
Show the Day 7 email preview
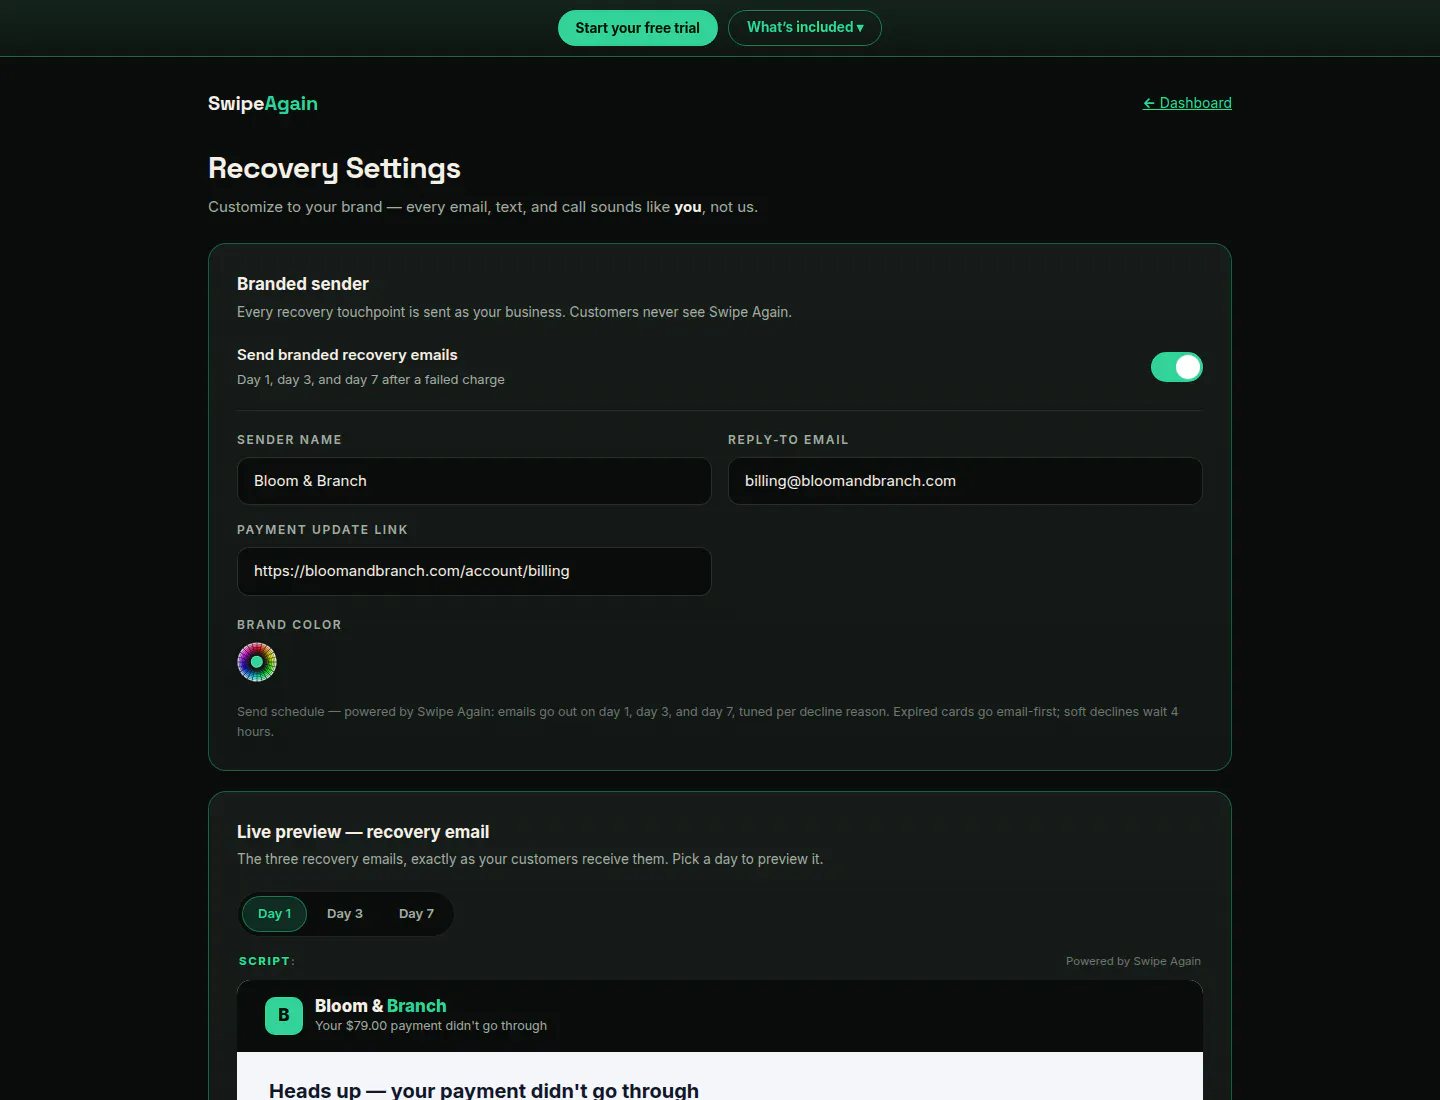pos(416,914)
